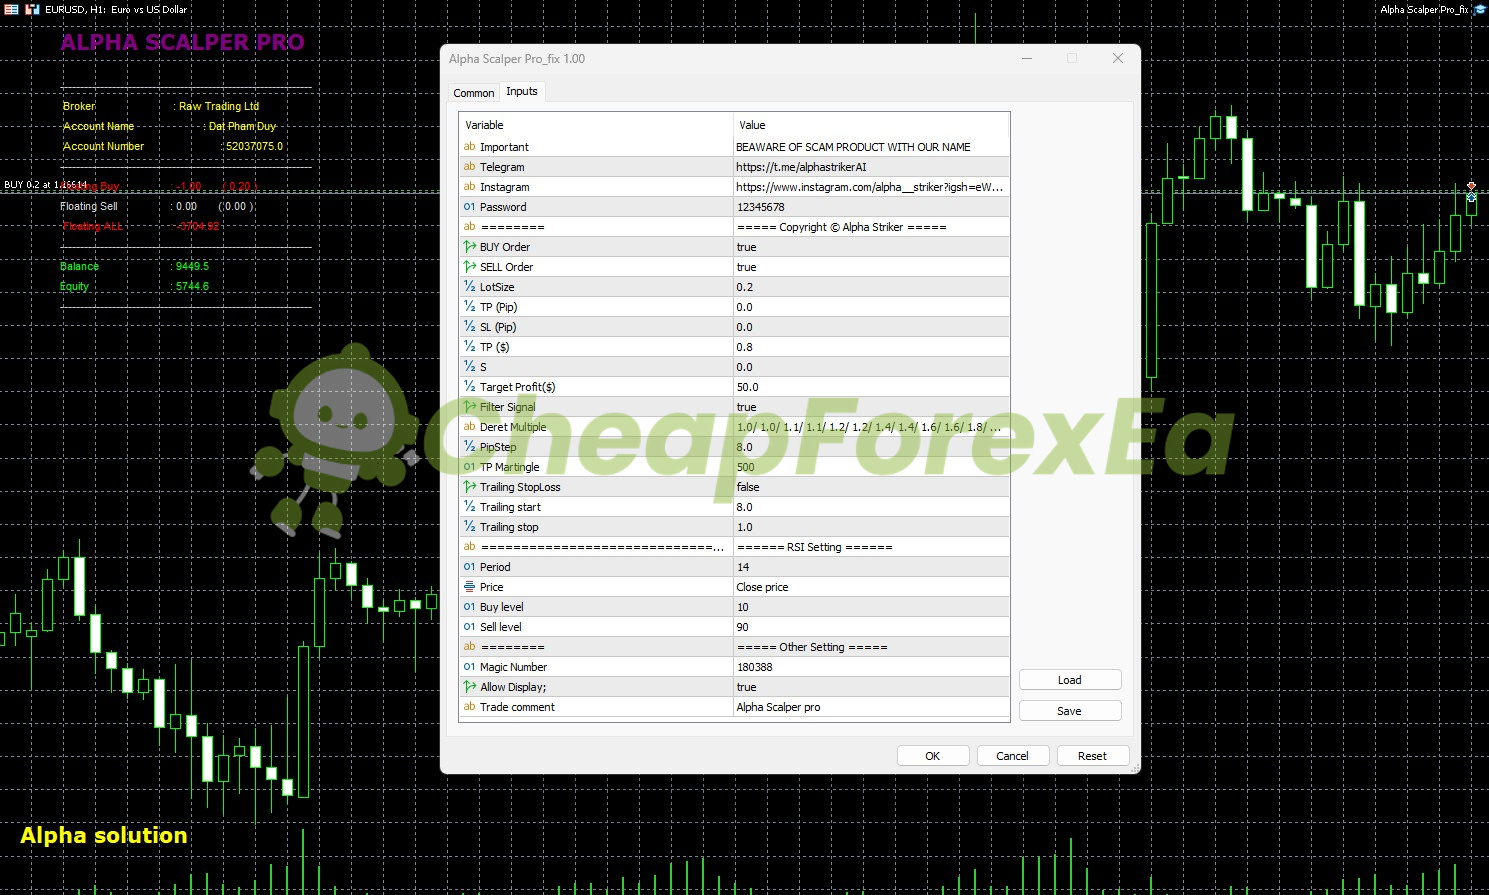Viewport: 1489px width, 895px height.
Task: Click the string icon beside Deret Multiple
Action: tap(469, 427)
